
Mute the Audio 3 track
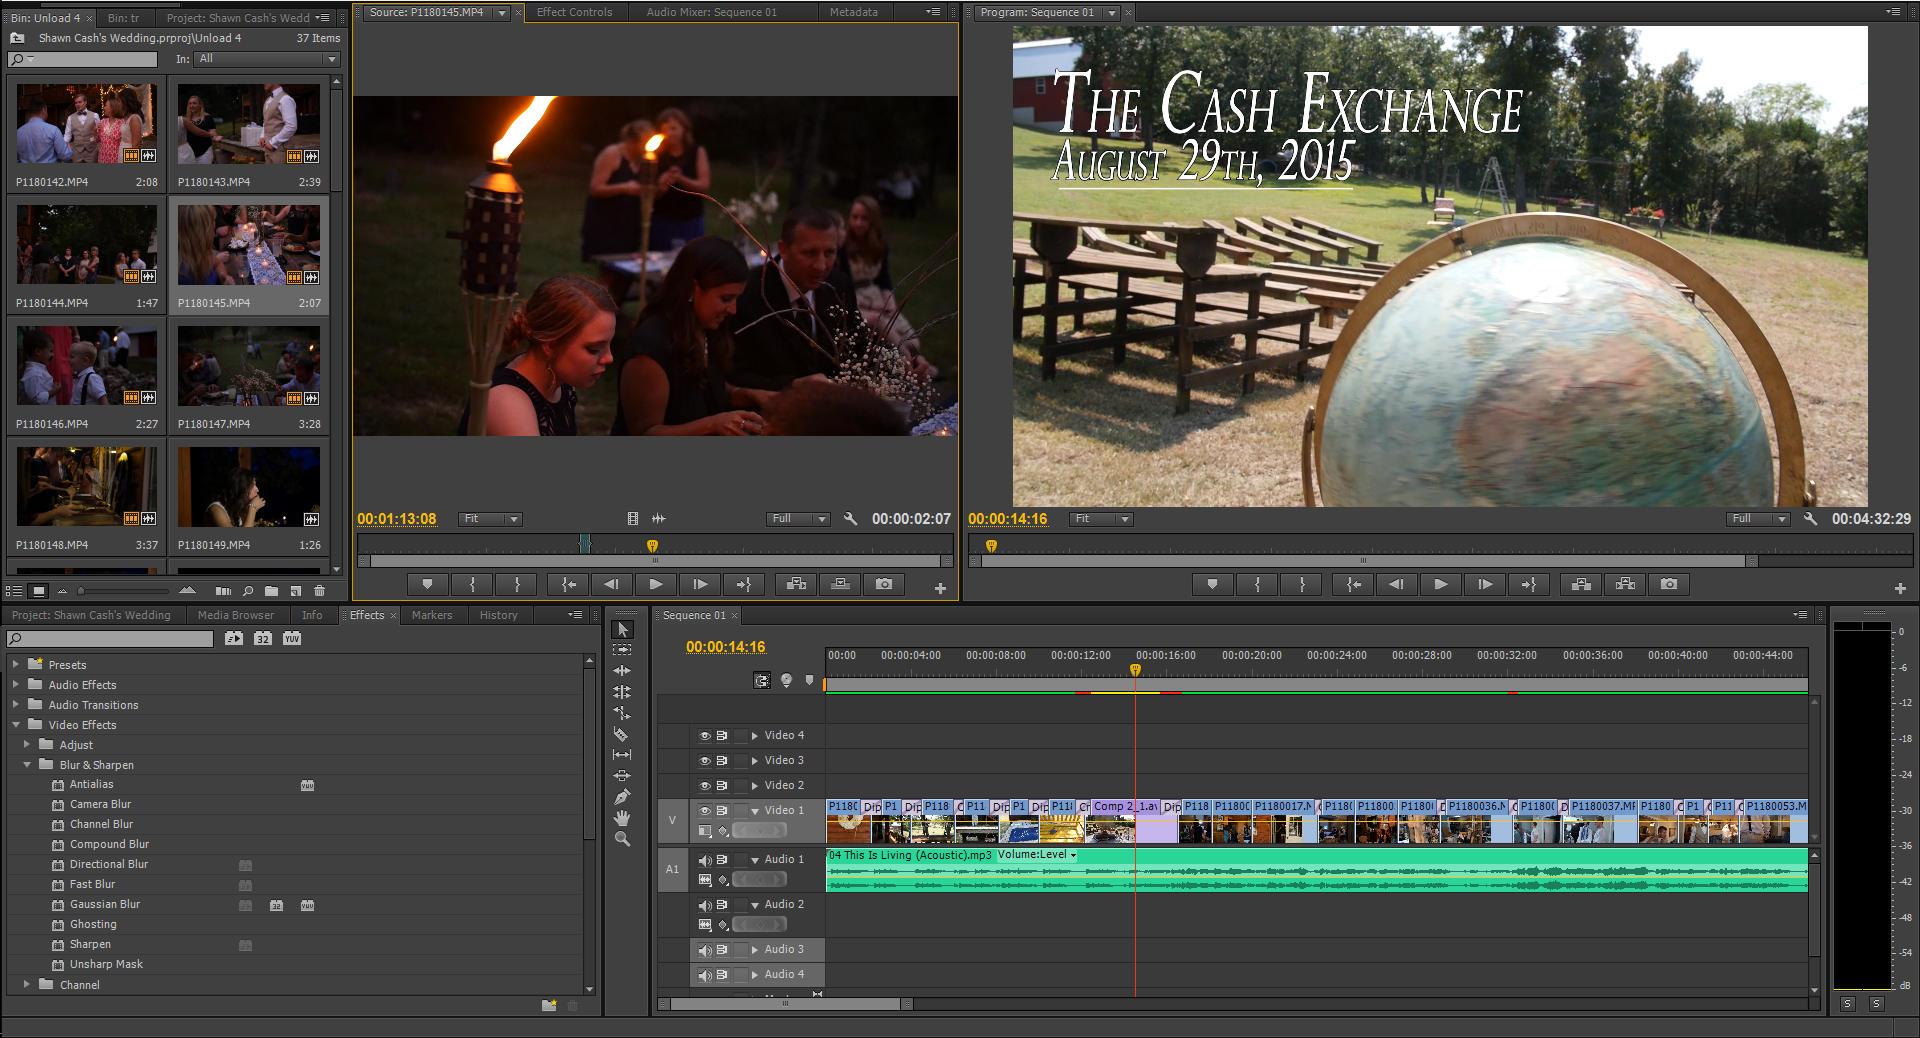tap(705, 950)
